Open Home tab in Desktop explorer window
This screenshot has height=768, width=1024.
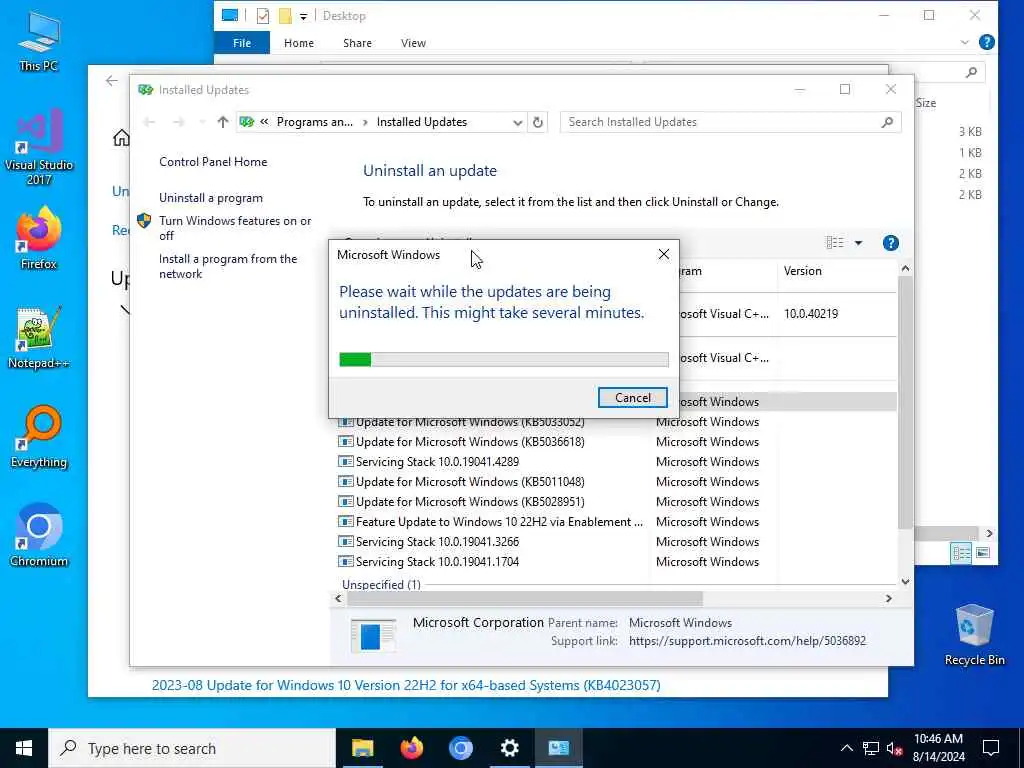tap(298, 43)
